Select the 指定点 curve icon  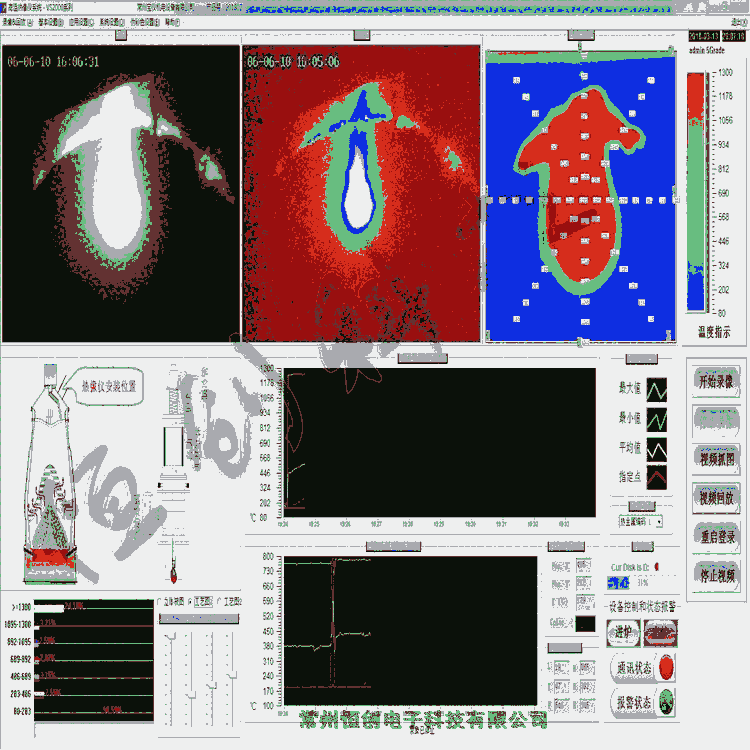(657, 477)
